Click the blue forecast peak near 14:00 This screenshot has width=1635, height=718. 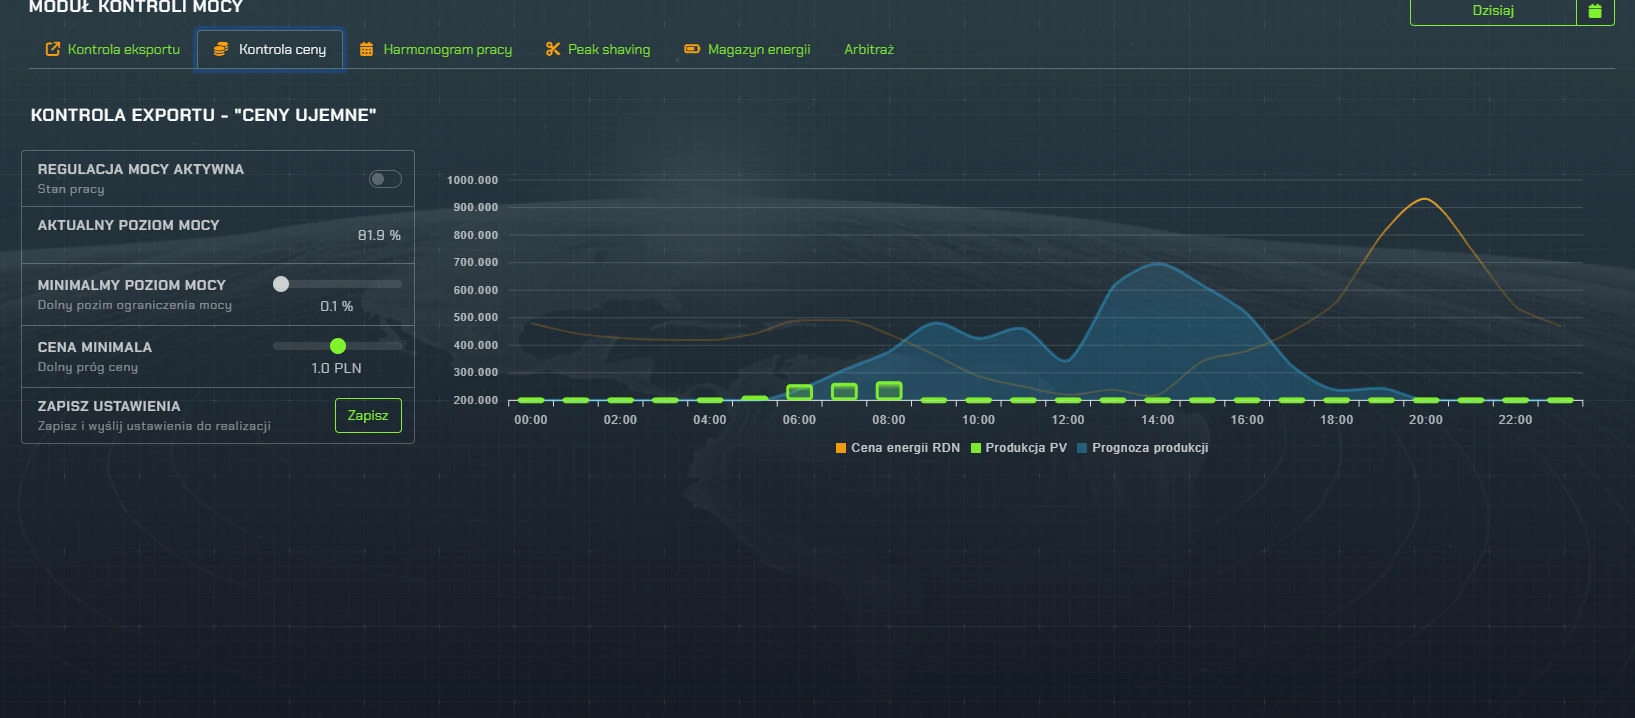1157,264
